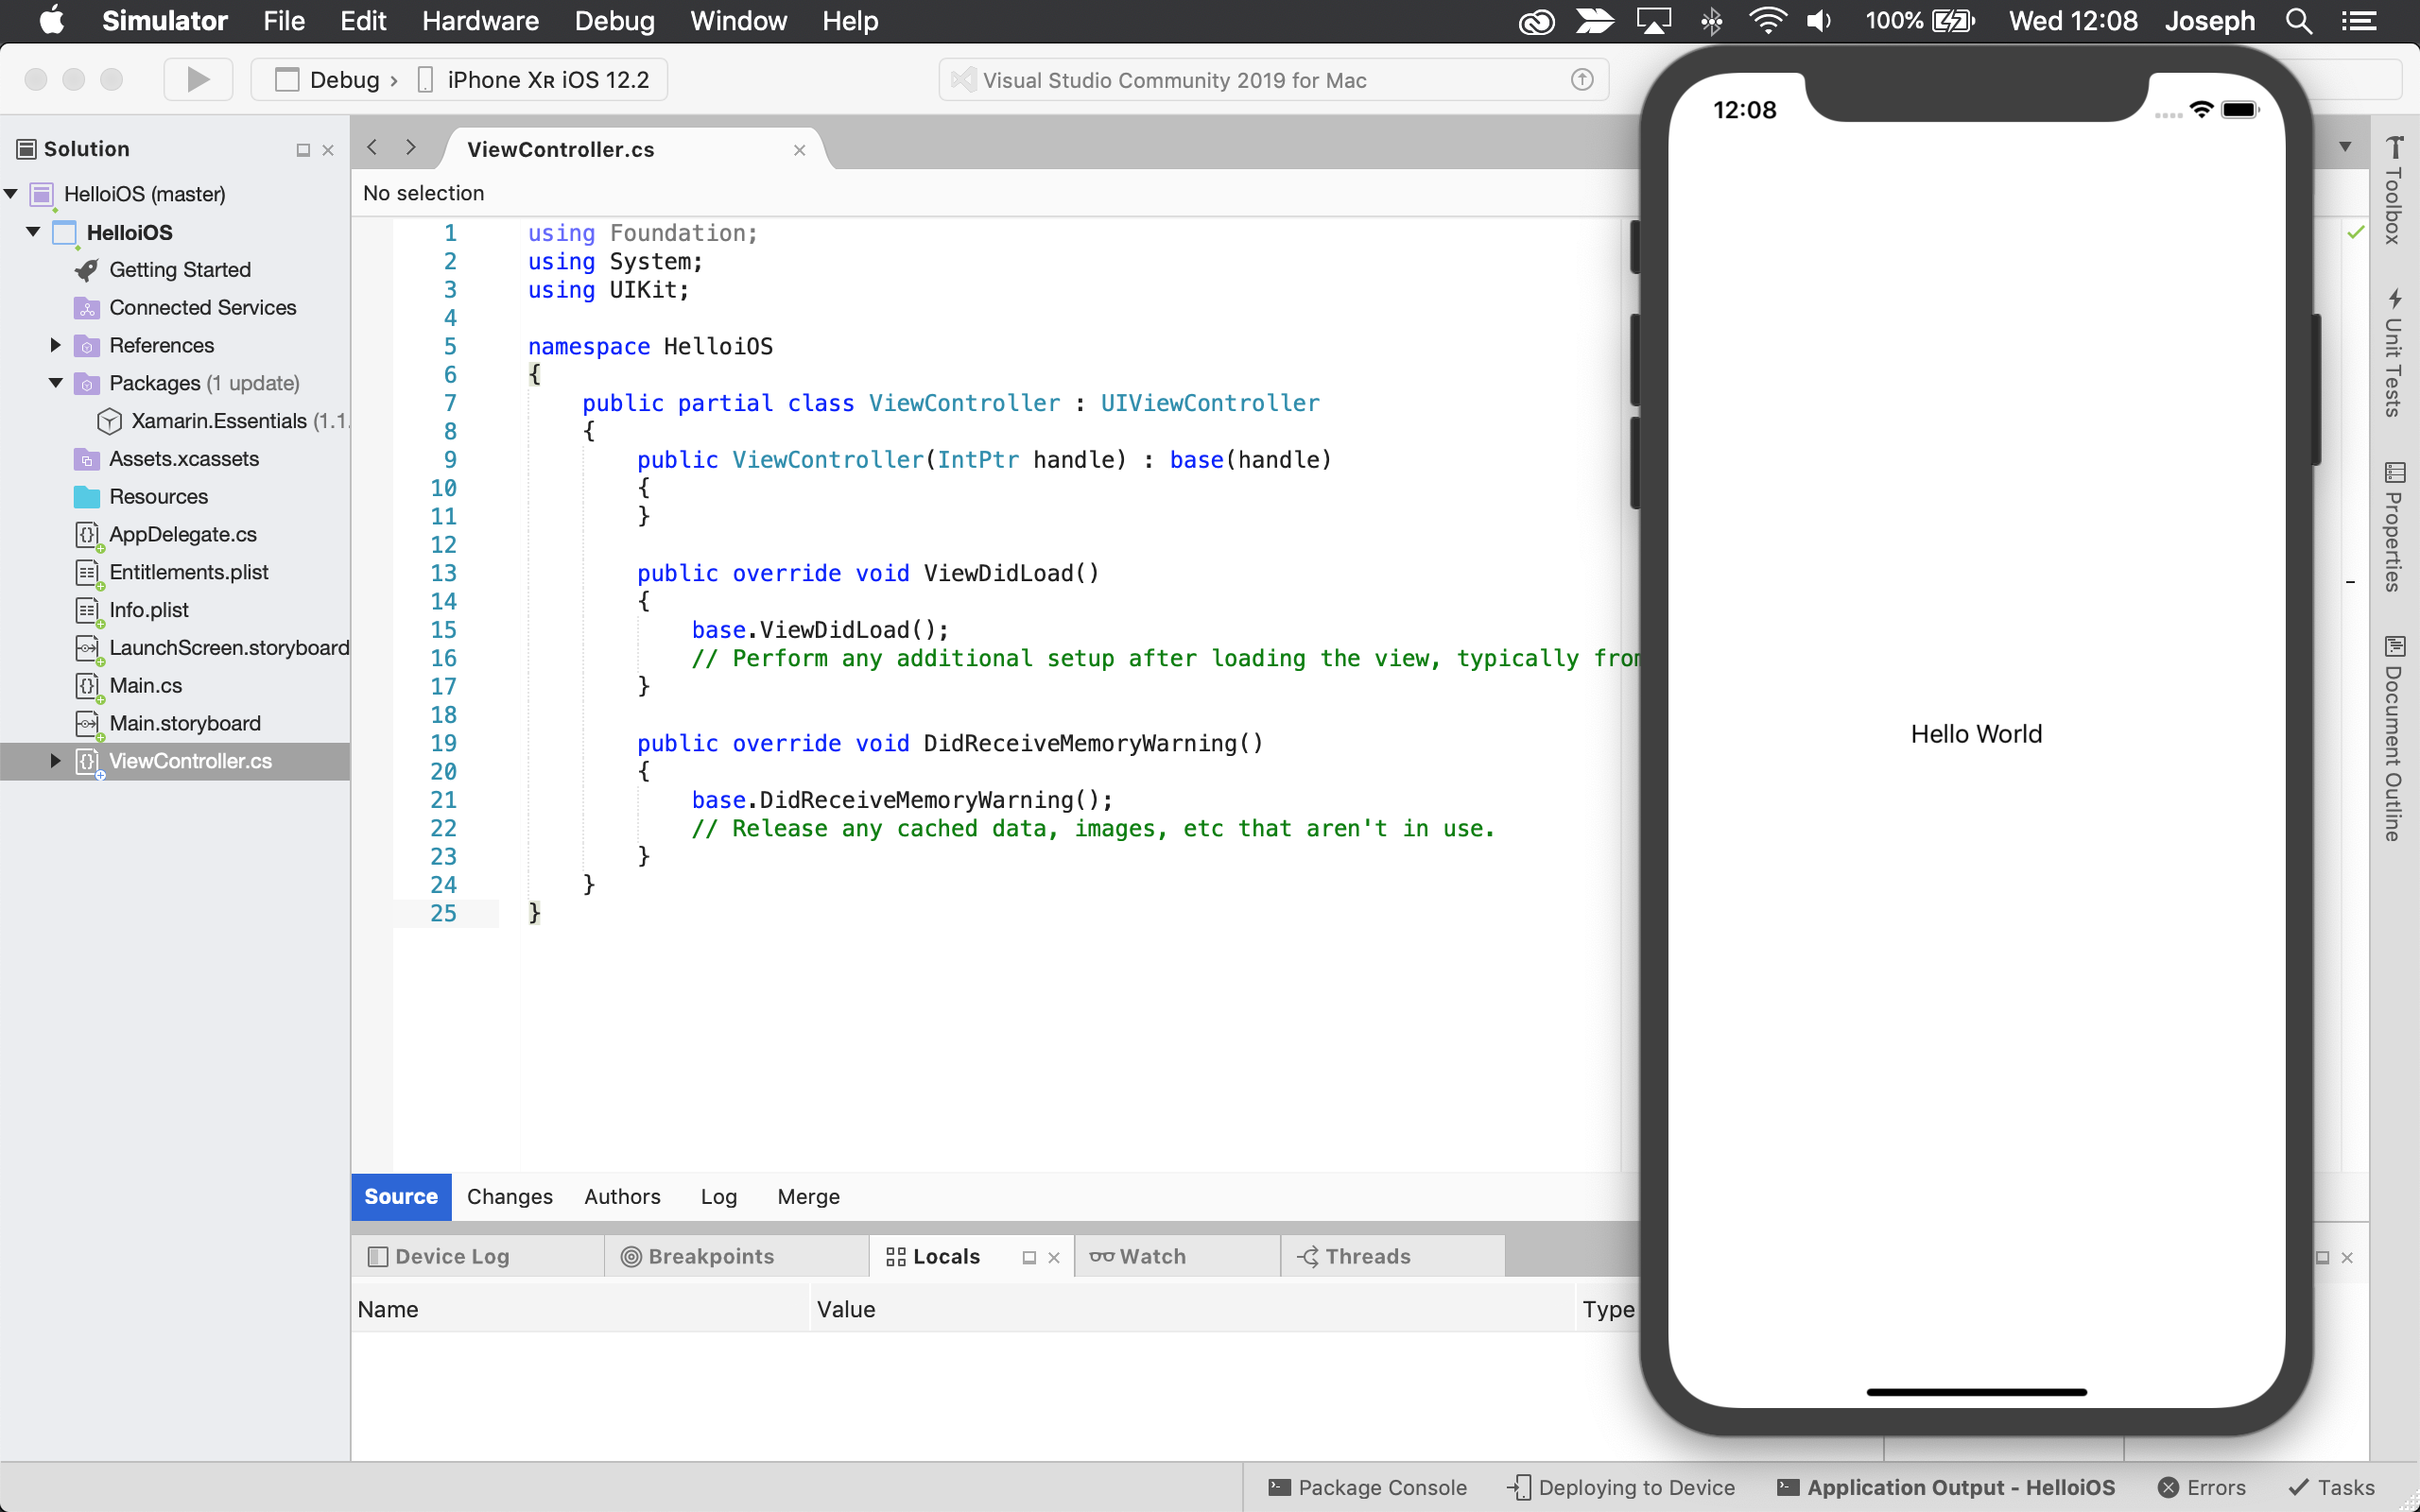Open the iPhone XR iOS 12.2 device selector
2420x1512 pixels.
point(534,80)
